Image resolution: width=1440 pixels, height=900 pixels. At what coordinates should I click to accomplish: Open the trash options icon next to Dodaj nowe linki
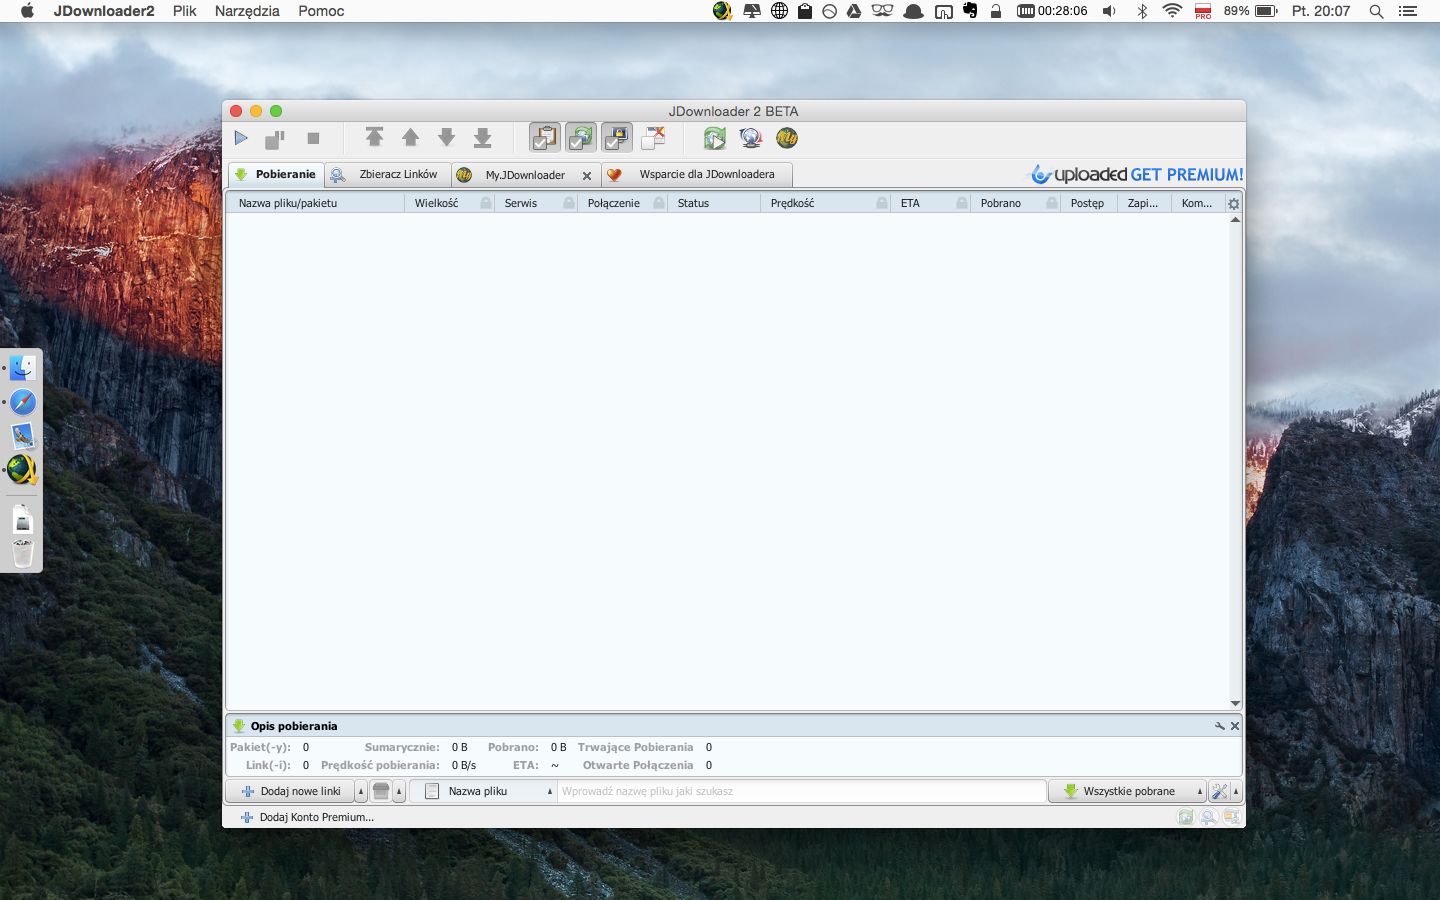[381, 791]
